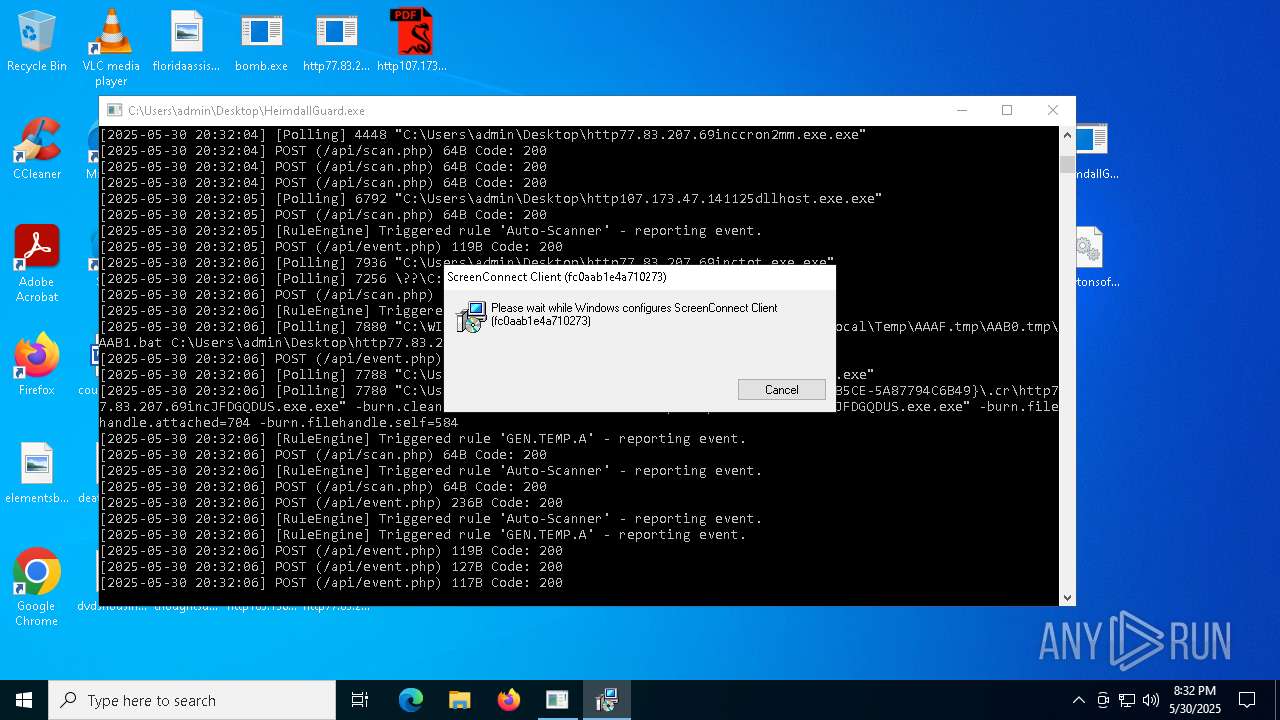This screenshot has height=720, width=1280.
Task: Click the ScreenConnect Client installer icon in dialog
Action: click(x=471, y=317)
